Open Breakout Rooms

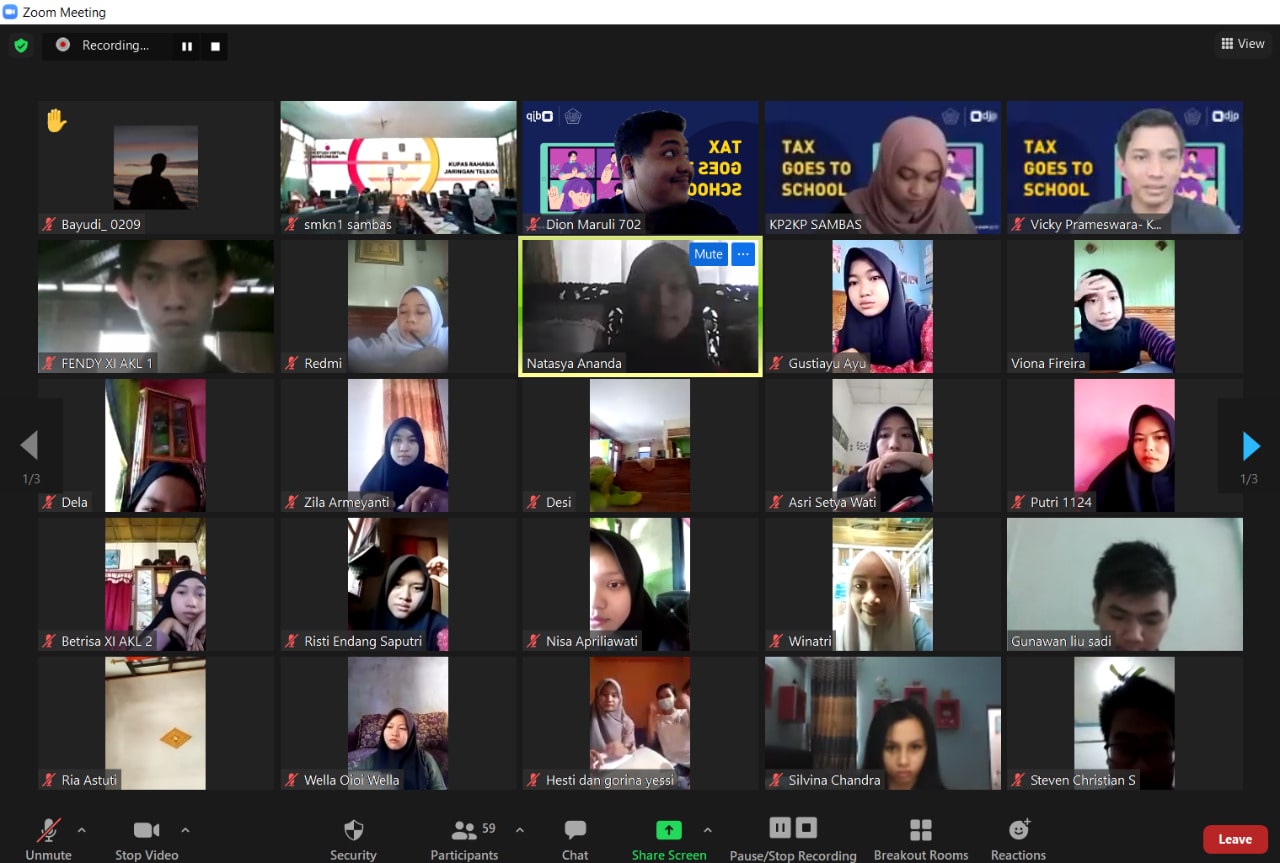click(920, 839)
